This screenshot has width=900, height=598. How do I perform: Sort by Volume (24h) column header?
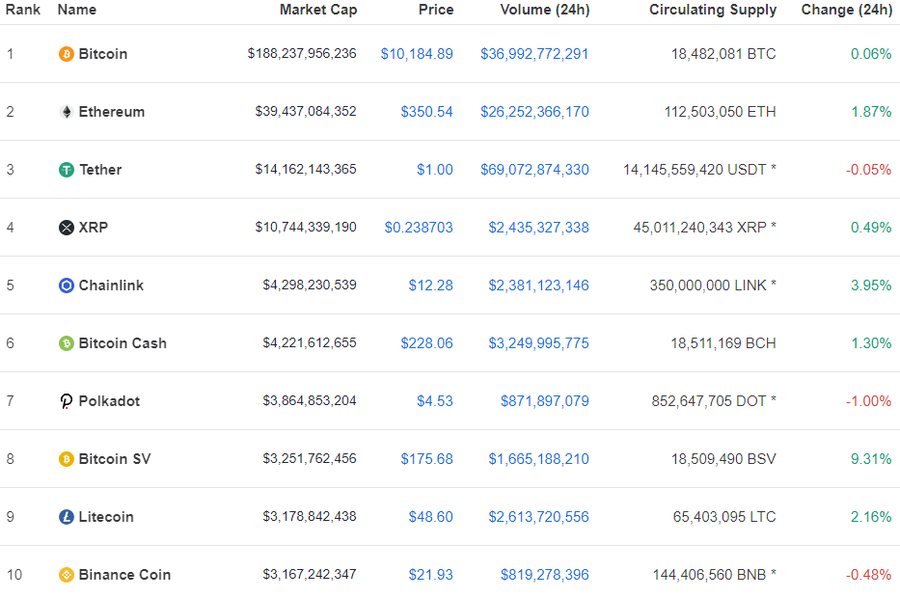(x=545, y=10)
